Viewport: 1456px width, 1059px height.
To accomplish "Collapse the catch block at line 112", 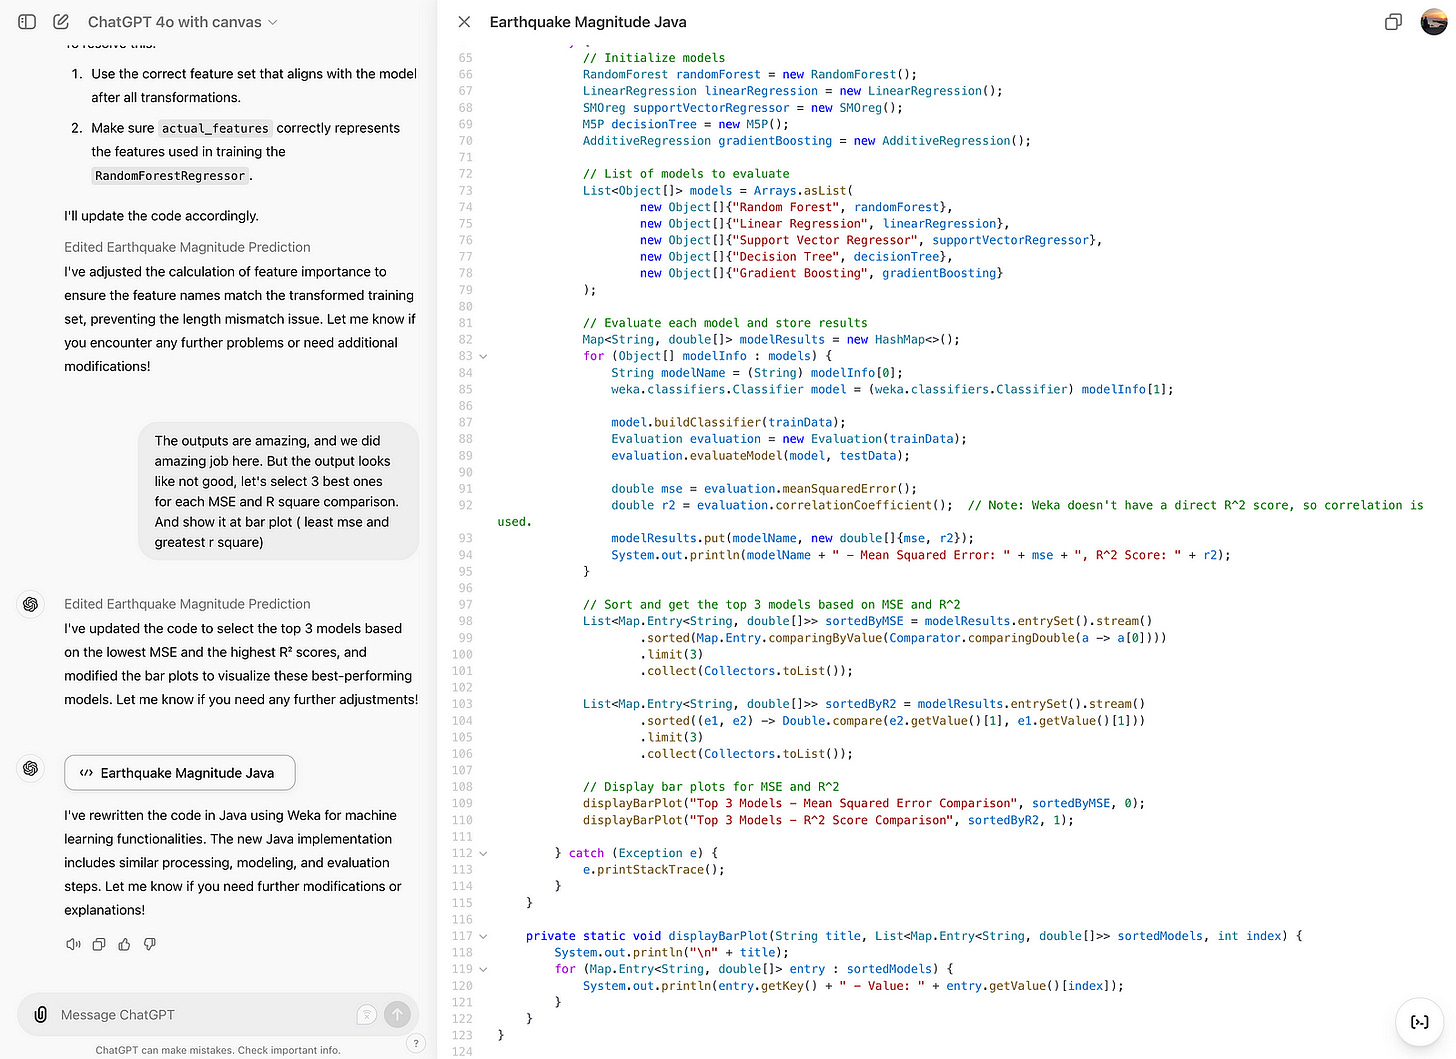I will 483,853.
